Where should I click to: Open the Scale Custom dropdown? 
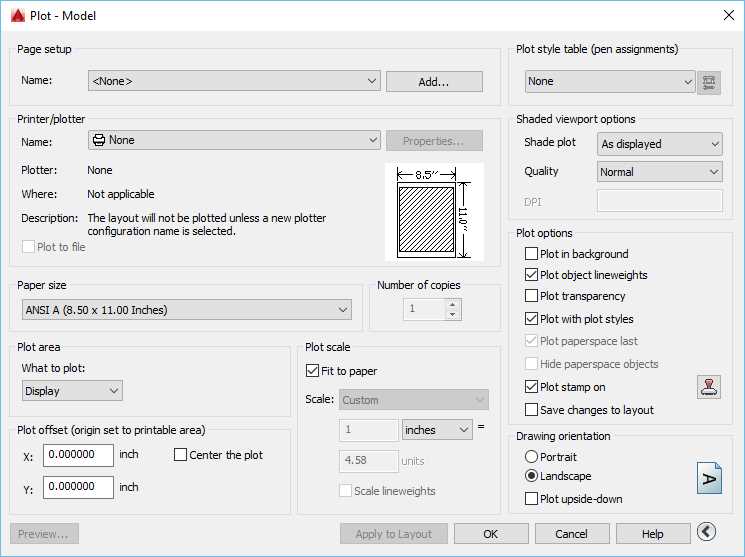pyautogui.click(x=414, y=400)
